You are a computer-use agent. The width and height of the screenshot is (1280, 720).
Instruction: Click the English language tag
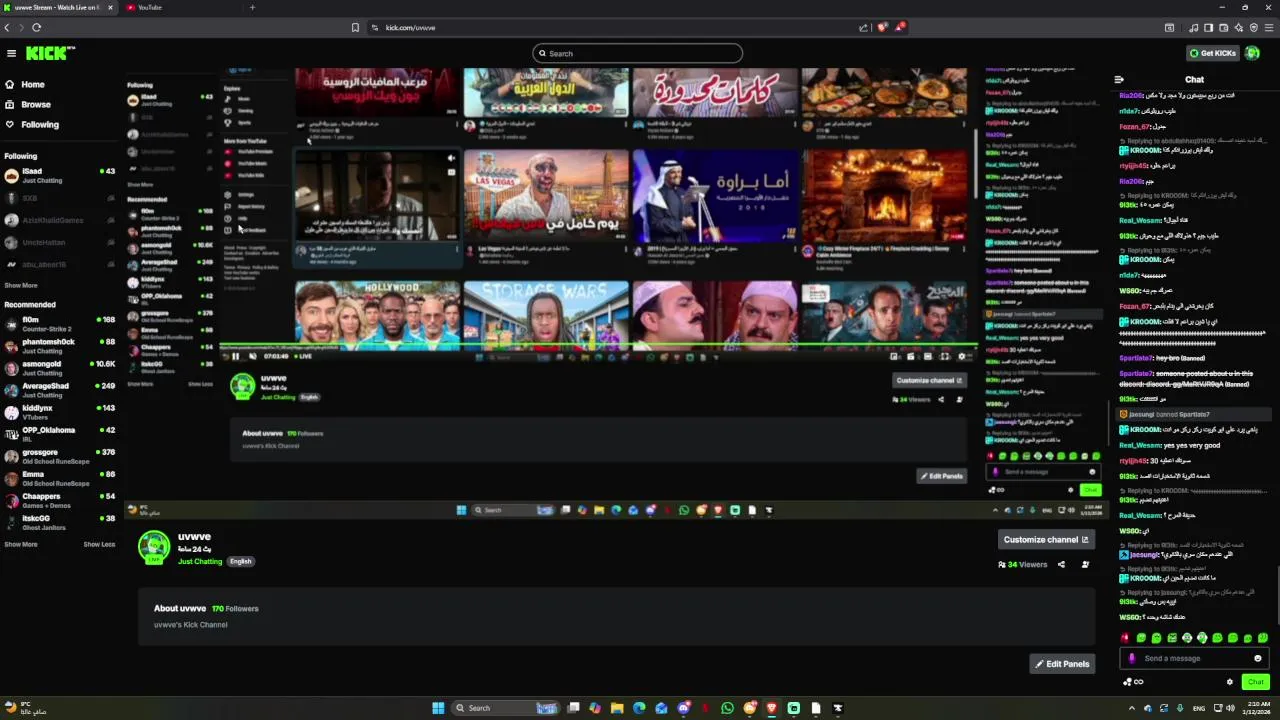pyautogui.click(x=241, y=562)
